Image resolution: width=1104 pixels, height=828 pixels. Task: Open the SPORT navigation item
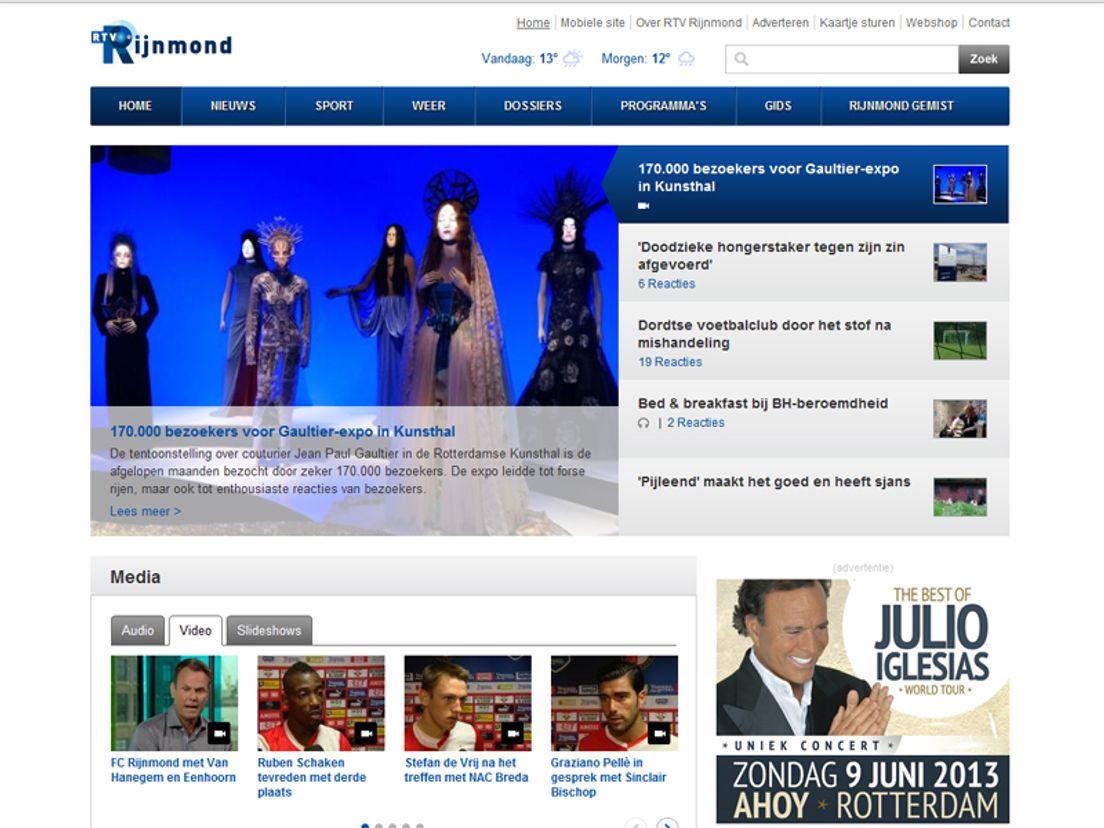334,106
